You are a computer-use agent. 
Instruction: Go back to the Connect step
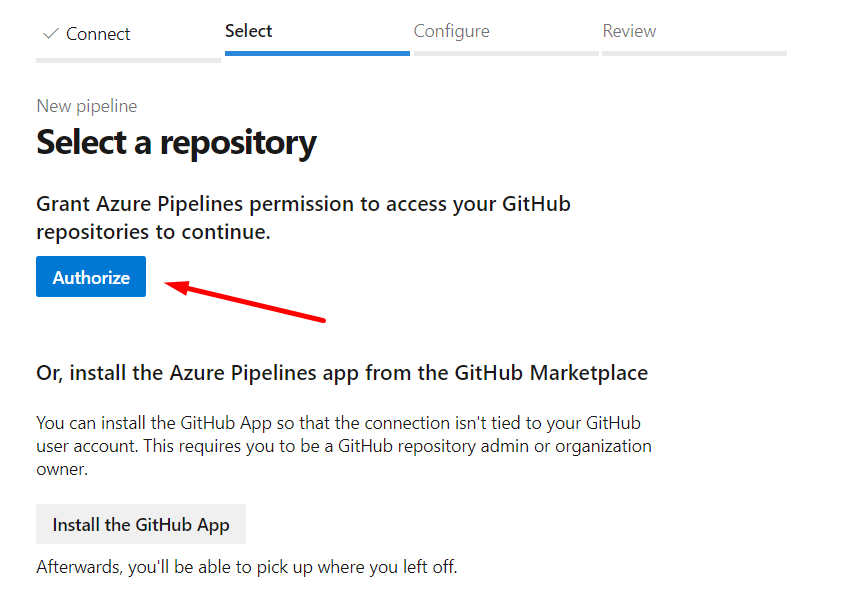[x=98, y=34]
